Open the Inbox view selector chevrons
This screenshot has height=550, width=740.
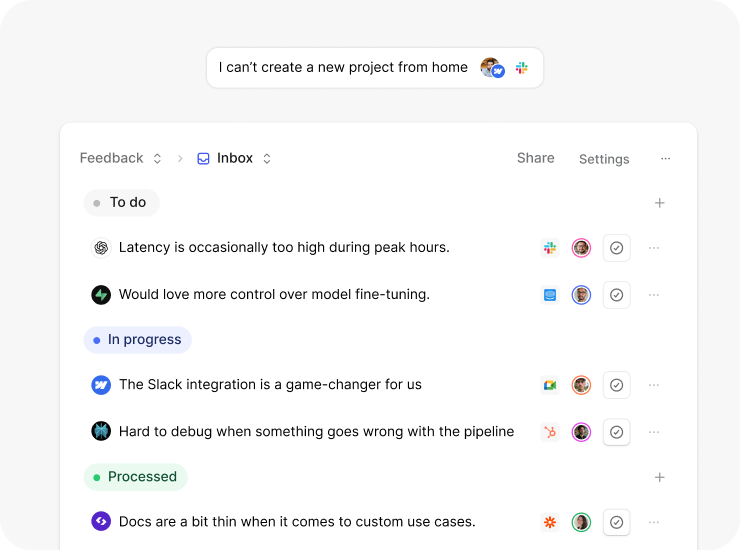point(267,158)
